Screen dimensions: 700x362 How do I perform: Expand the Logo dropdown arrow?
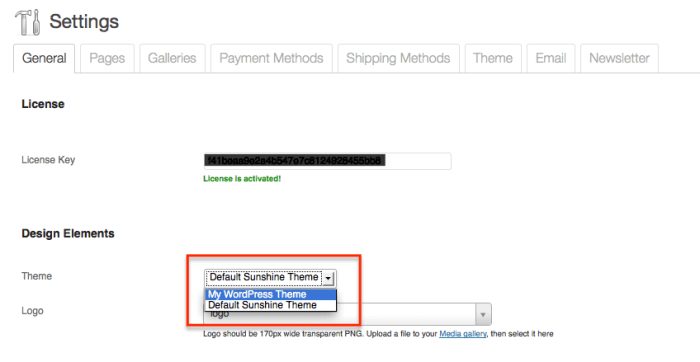pos(483,315)
